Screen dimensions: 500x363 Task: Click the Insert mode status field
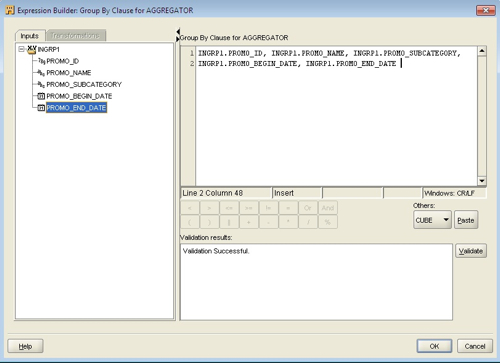click(297, 193)
